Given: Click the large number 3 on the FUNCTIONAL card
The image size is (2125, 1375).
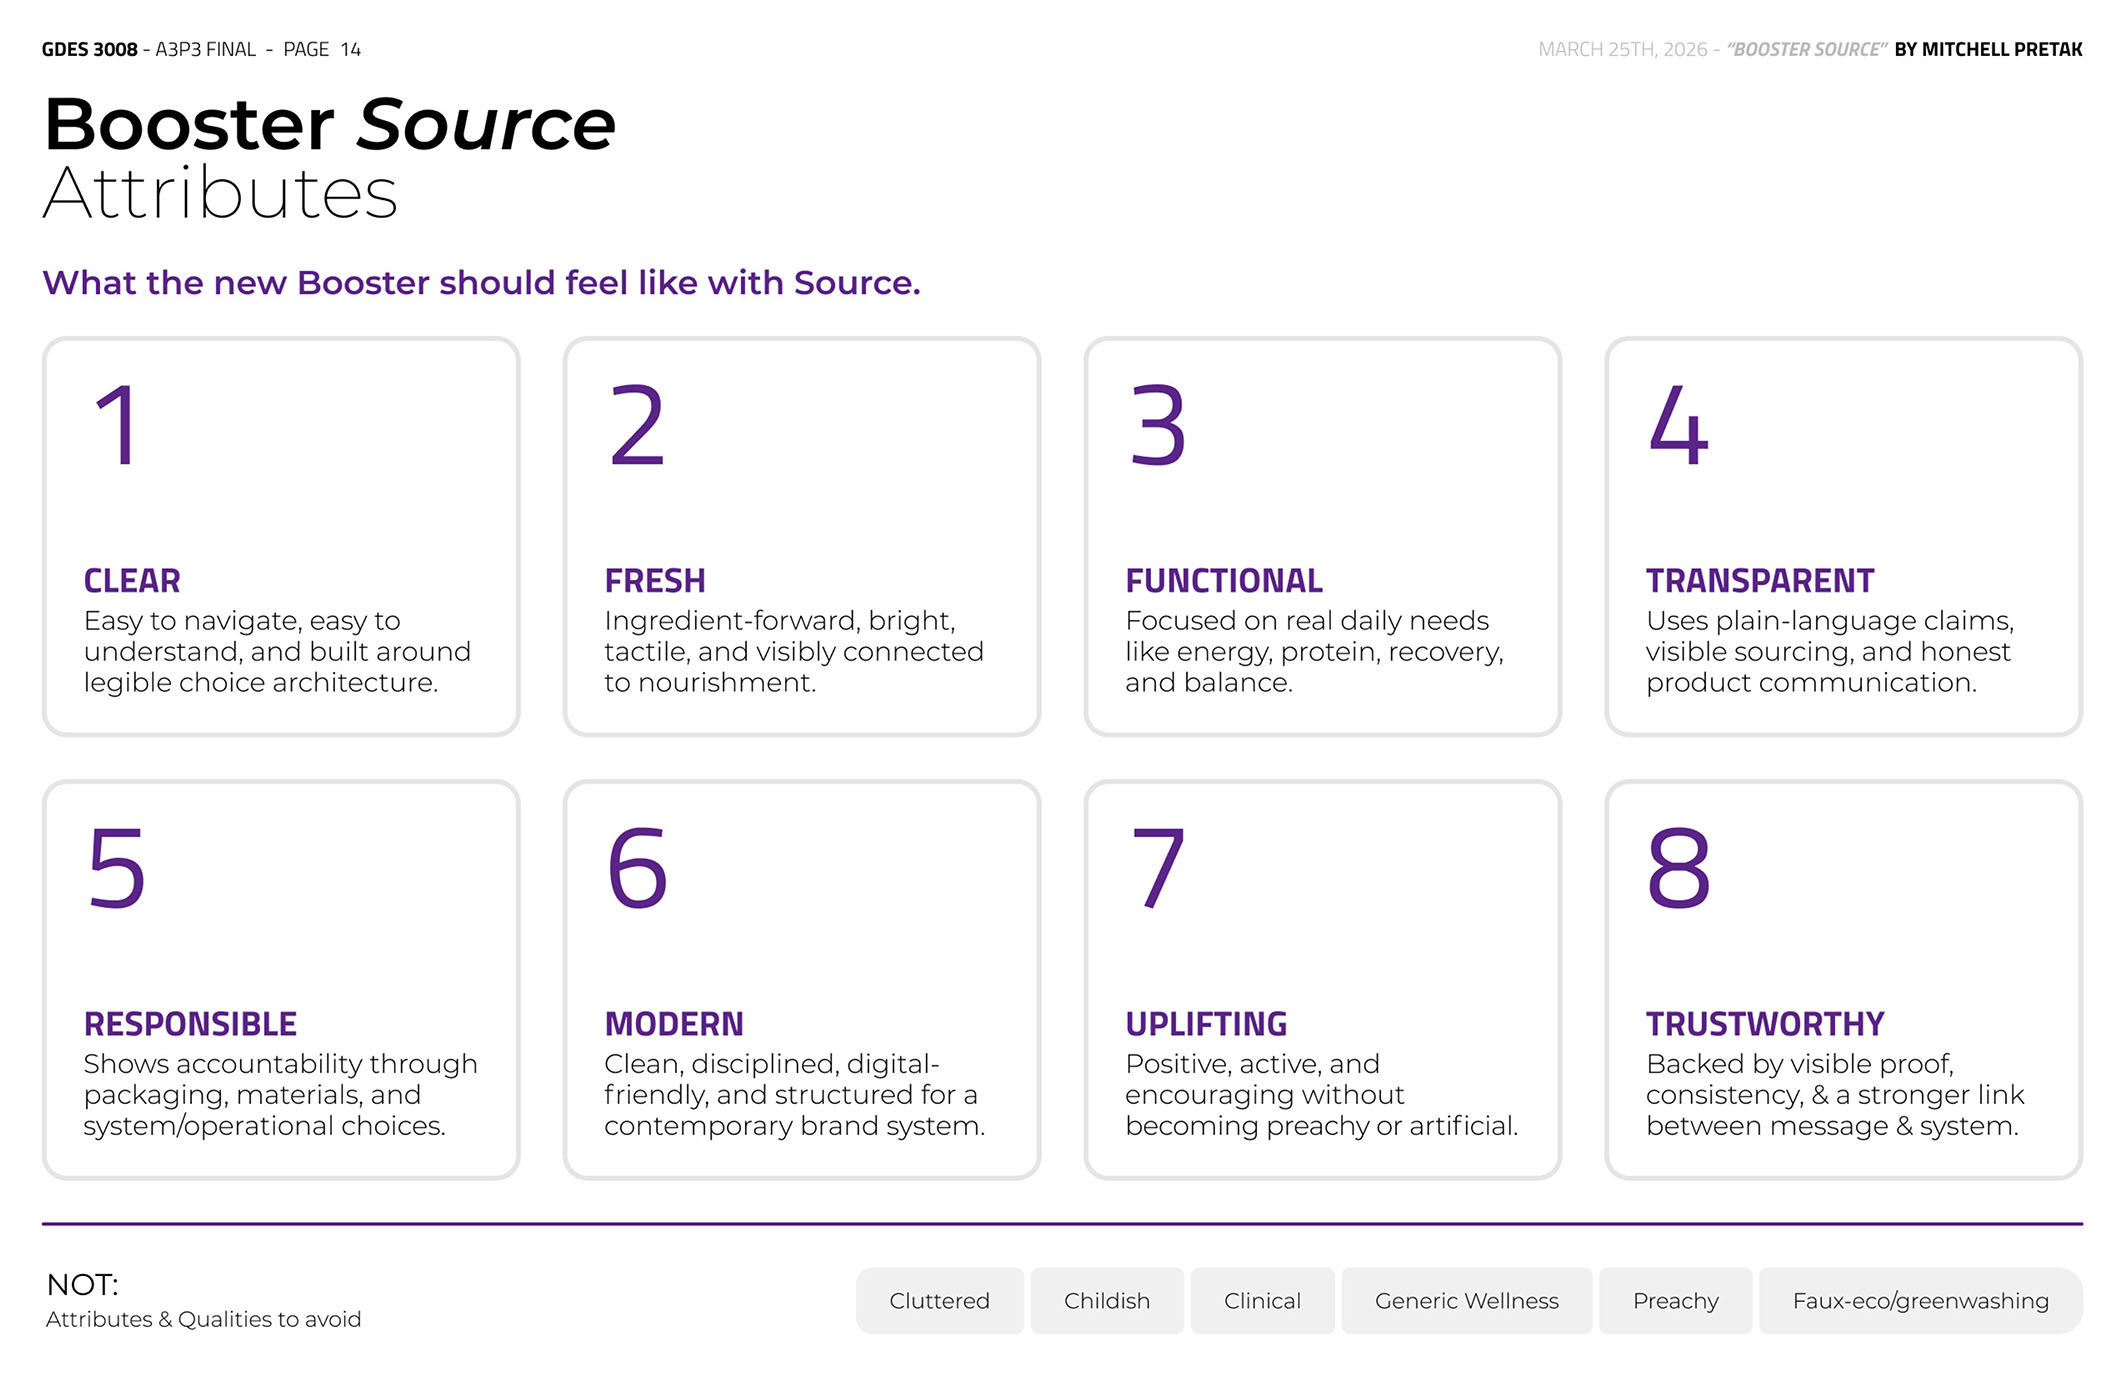Looking at the screenshot, I should coord(1158,426).
